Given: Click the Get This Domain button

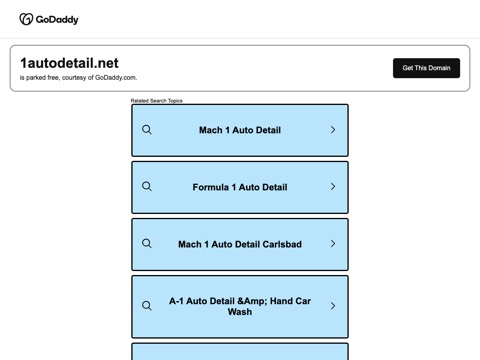Looking at the screenshot, I should tap(426, 68).
